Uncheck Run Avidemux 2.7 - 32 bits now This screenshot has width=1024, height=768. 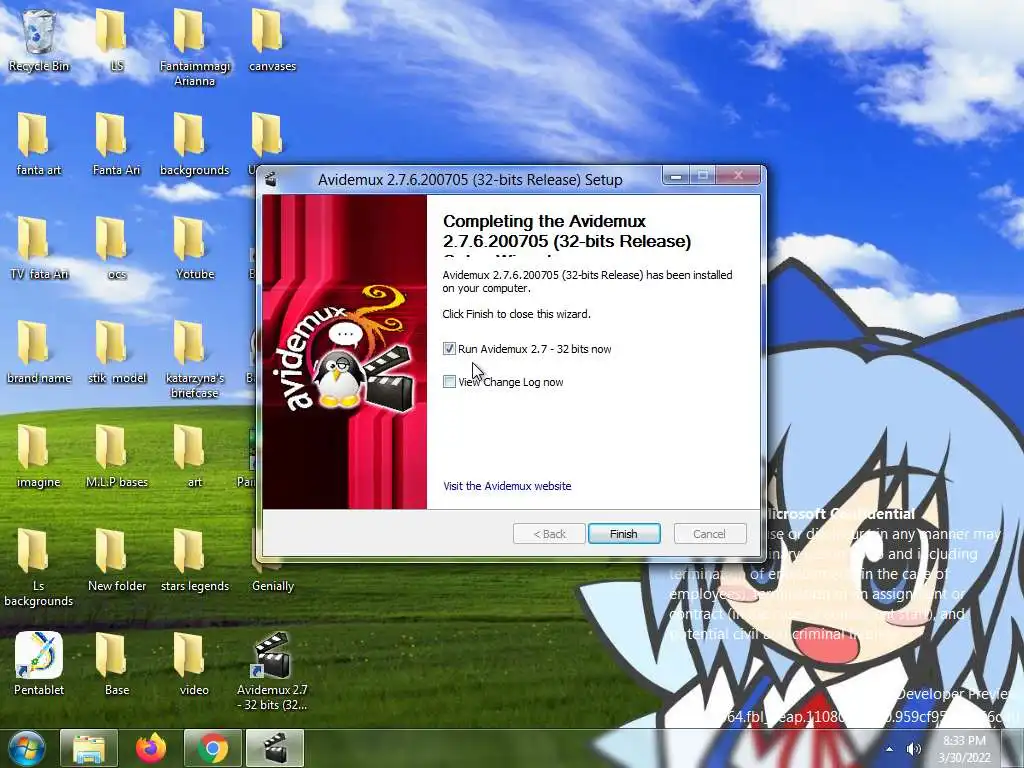[449, 349]
